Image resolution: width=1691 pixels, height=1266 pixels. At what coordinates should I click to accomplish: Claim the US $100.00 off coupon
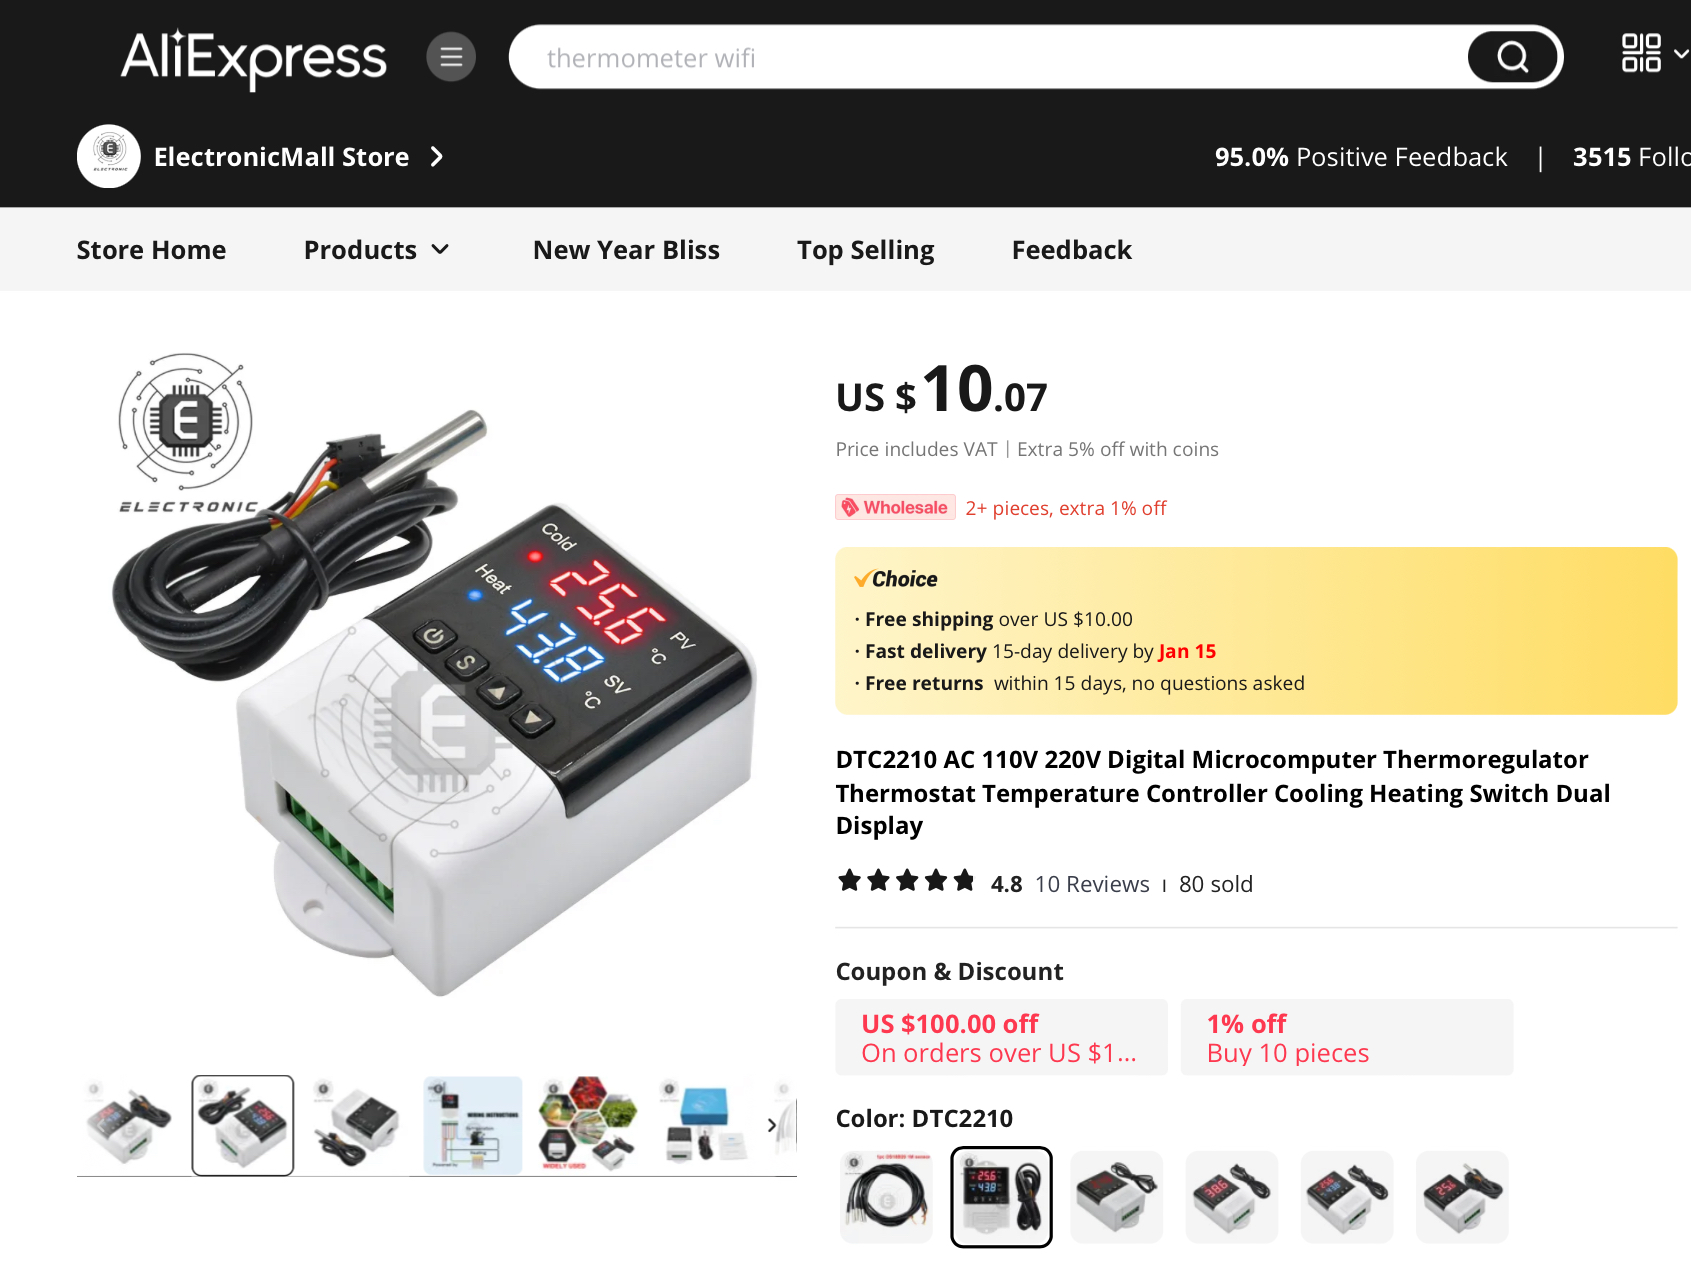[1001, 1037]
